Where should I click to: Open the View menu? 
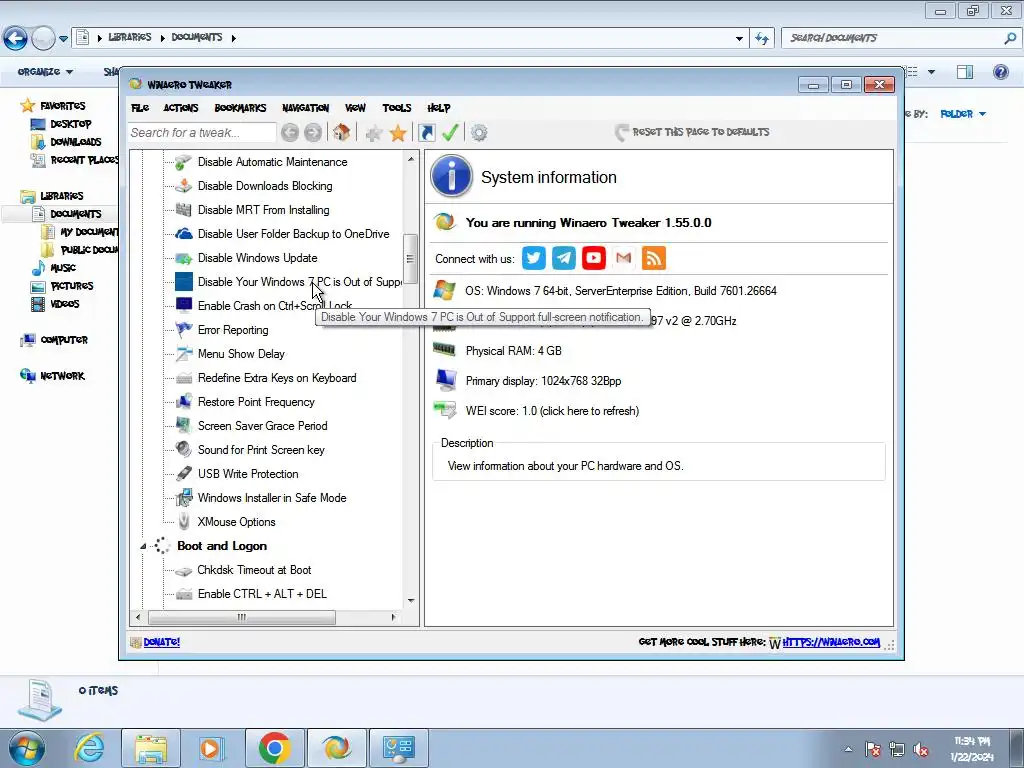tap(355, 108)
